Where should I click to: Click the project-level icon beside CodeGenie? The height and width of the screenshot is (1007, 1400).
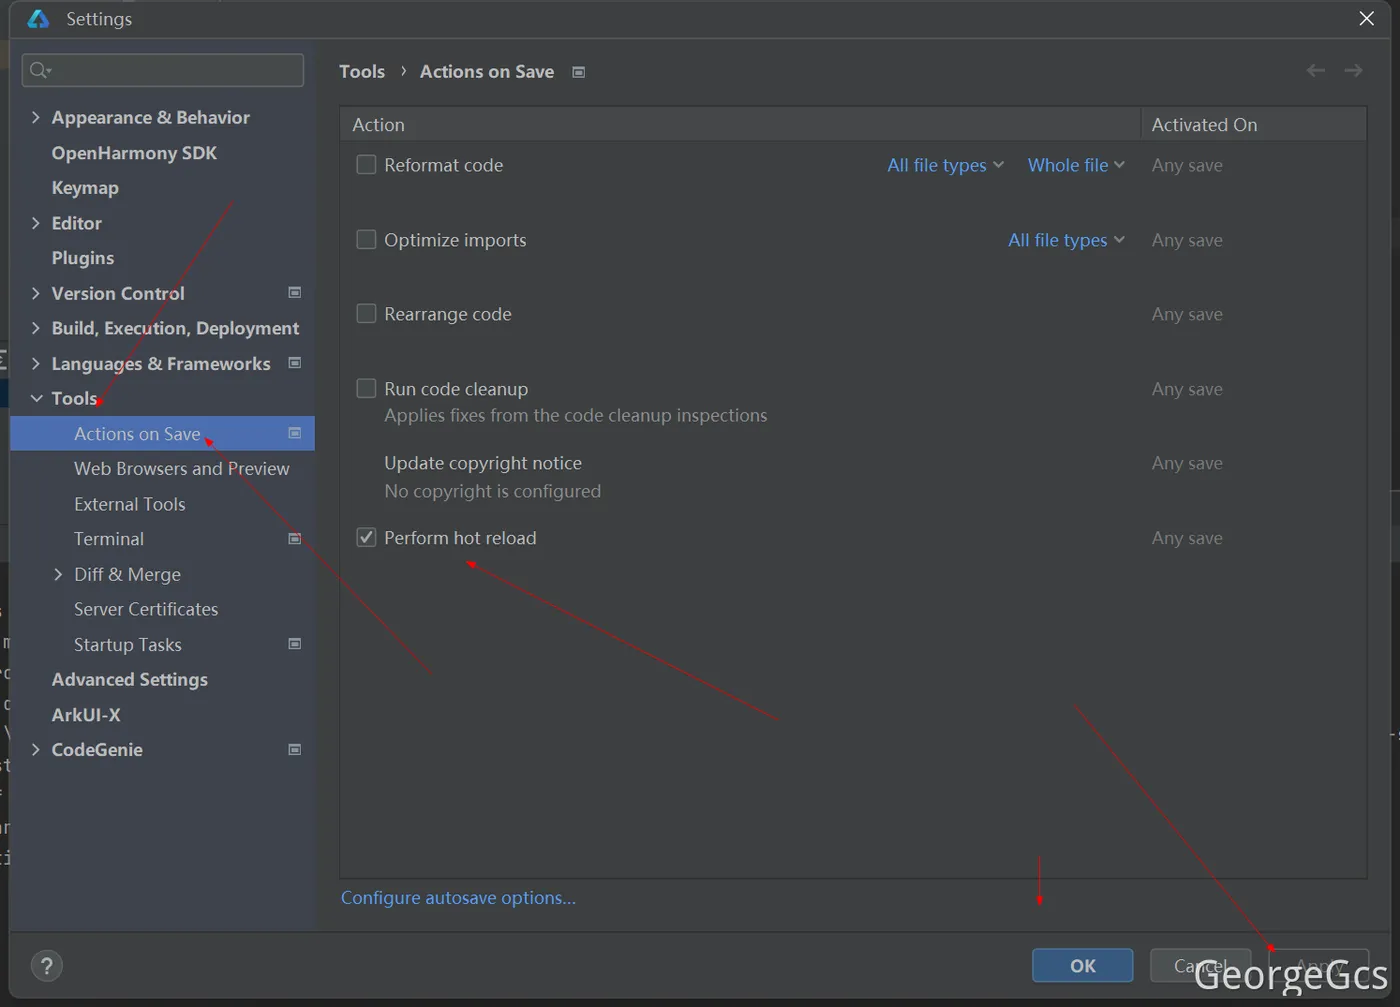[295, 750]
